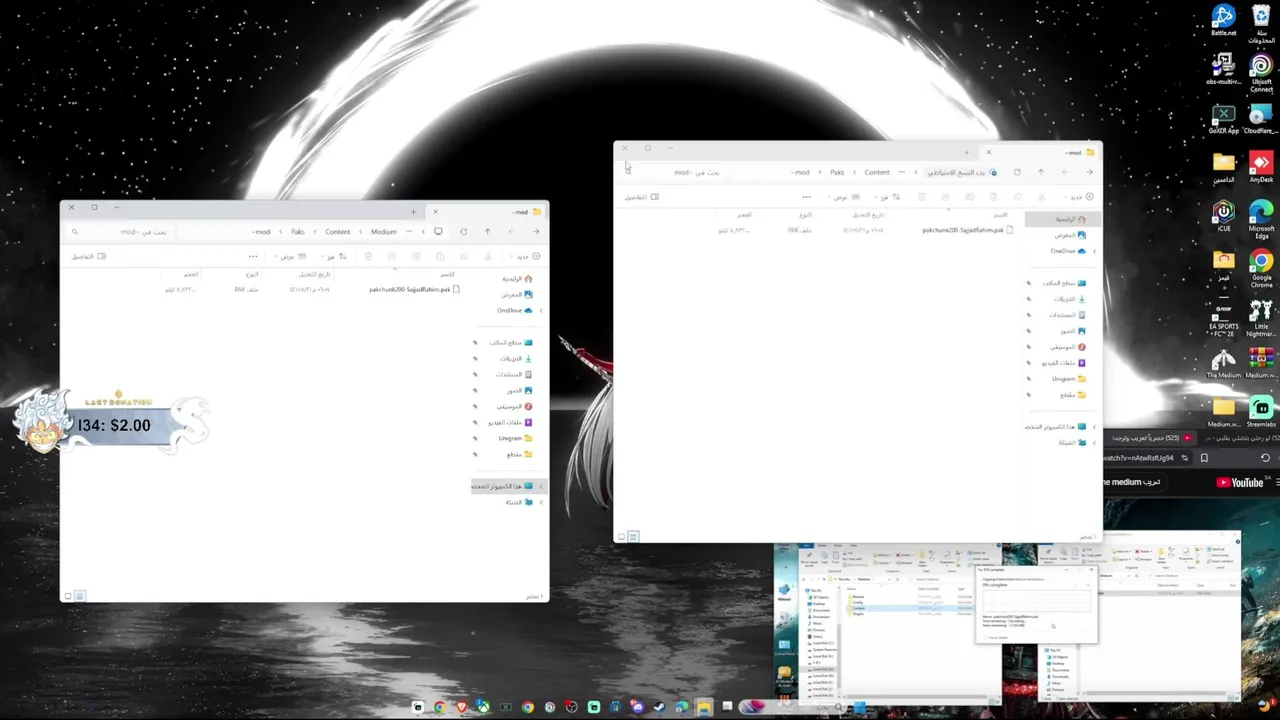The height and width of the screenshot is (720, 1280).
Task: Select pakchunk200-SajjadRahim.pak in the left Explorer
Action: pyautogui.click(x=414, y=289)
